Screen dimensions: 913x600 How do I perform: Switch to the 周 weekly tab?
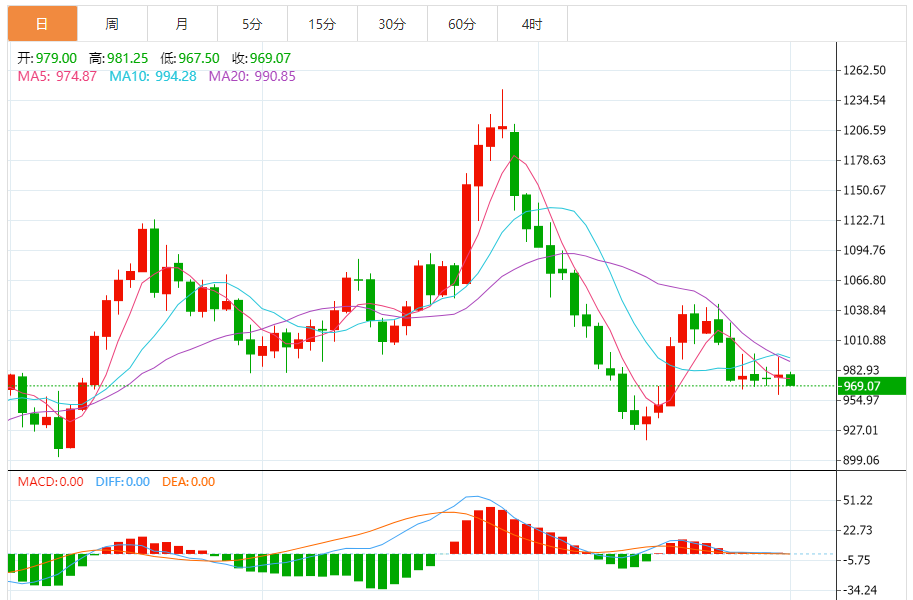pyautogui.click(x=112, y=24)
